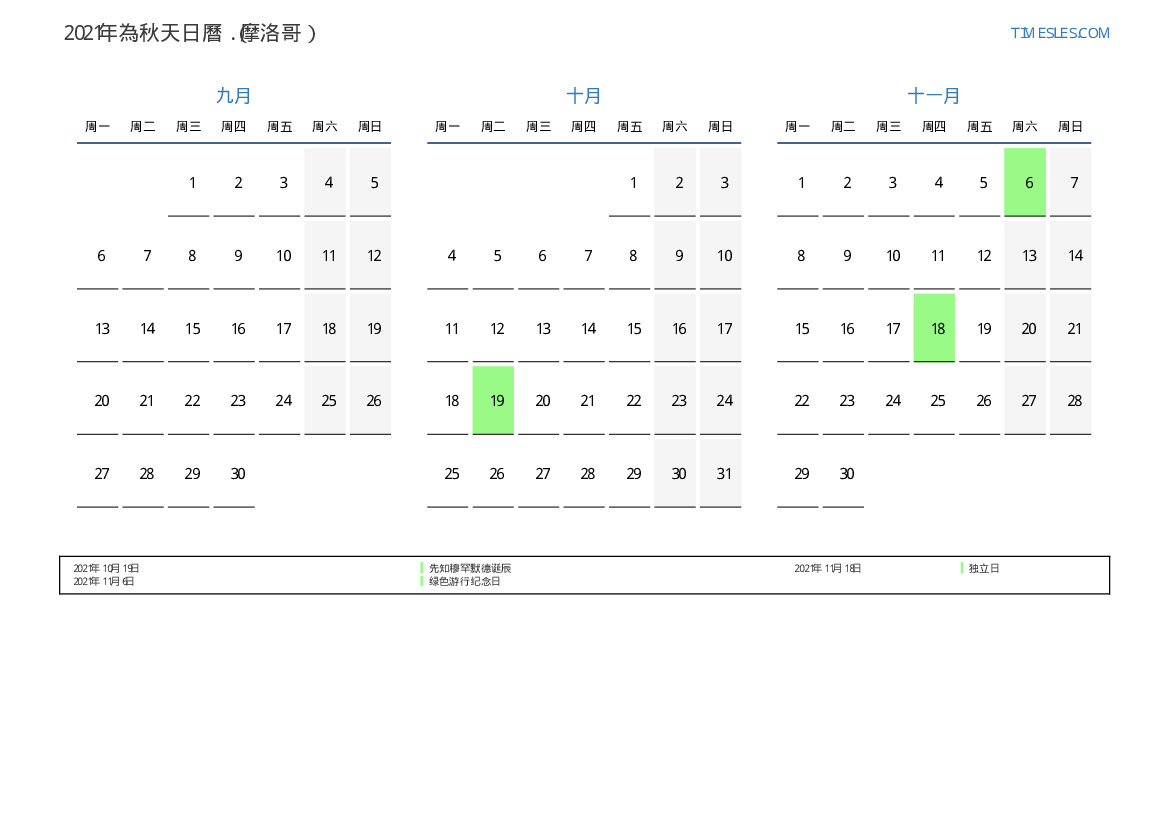
Task: Select September 1 in the calendar
Action: [x=192, y=183]
